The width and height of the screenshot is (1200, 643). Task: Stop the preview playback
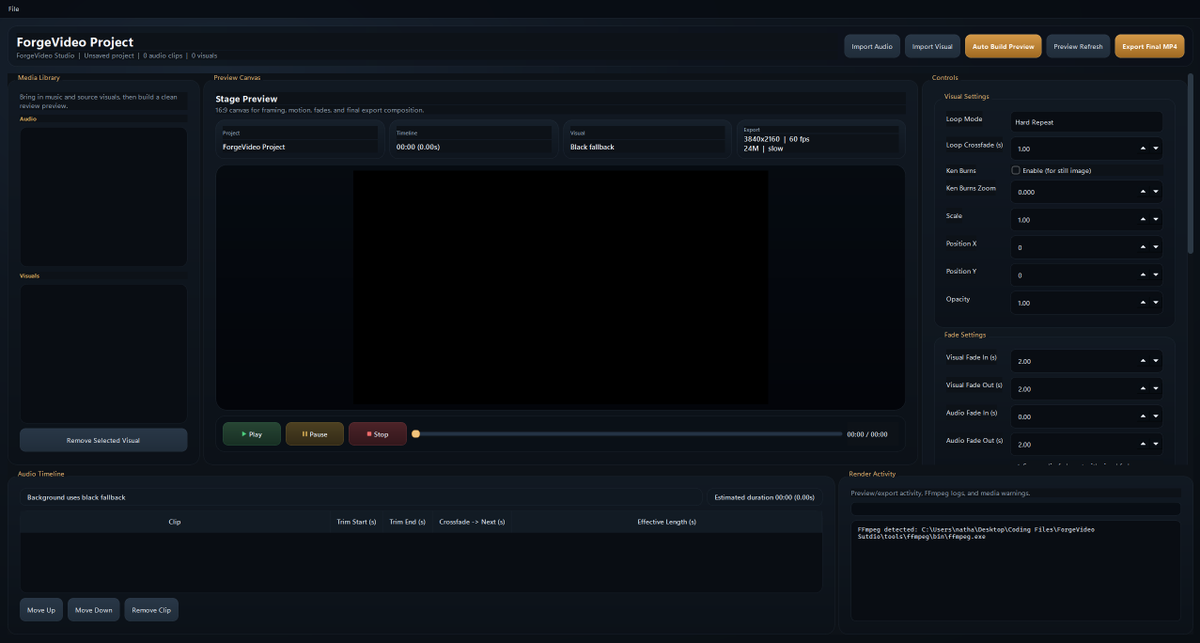tap(378, 434)
